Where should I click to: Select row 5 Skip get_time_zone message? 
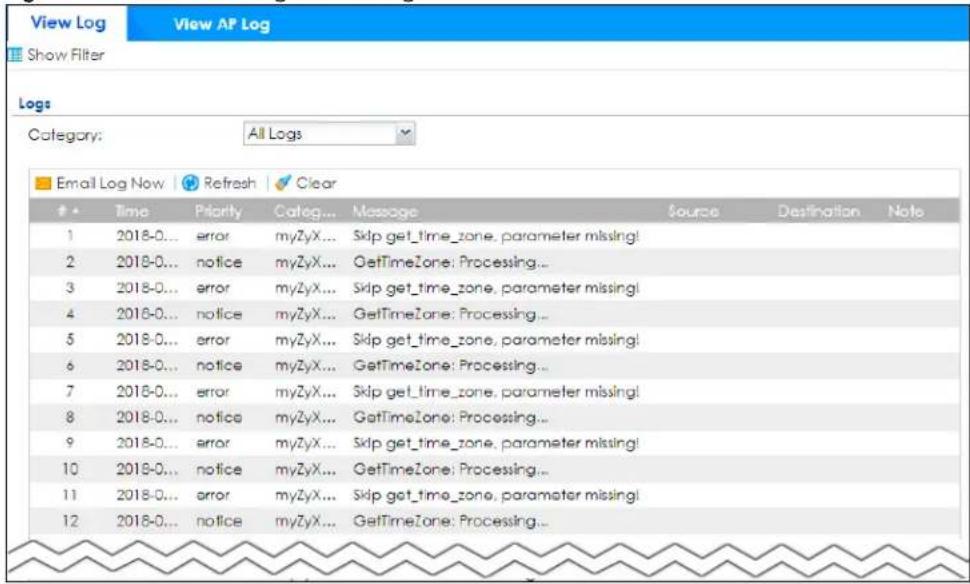click(496, 340)
